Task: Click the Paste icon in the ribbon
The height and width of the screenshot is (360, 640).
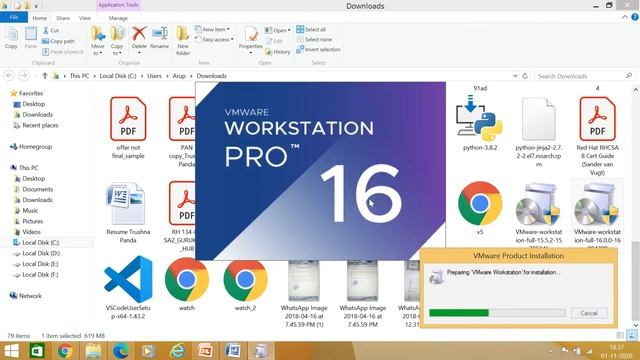Action: coord(31,38)
